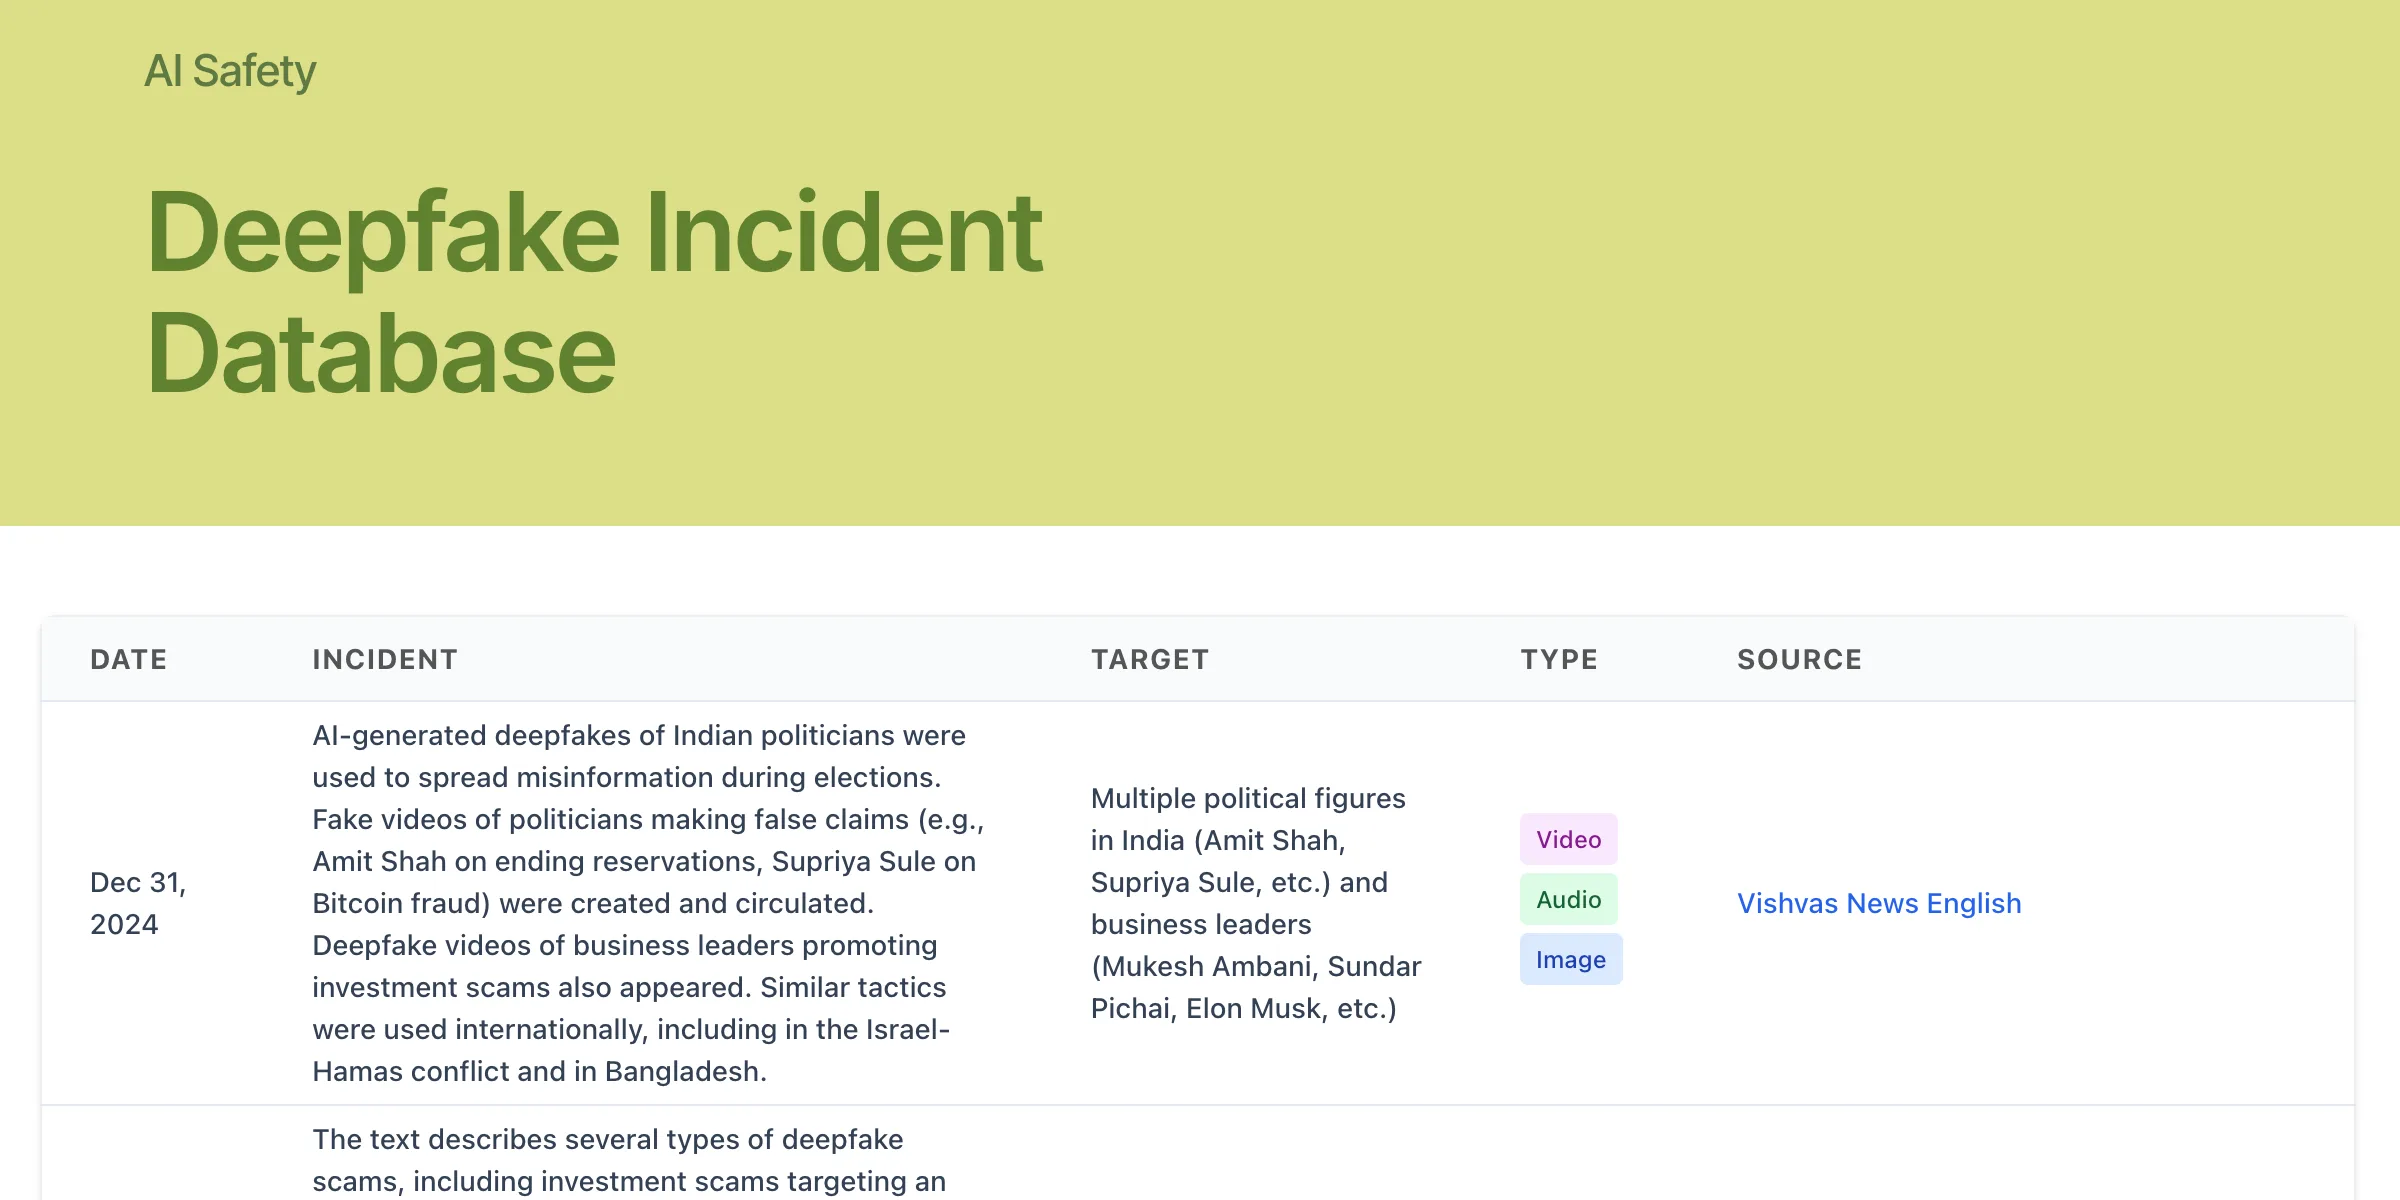Click the INCIDENT column header
Image resolution: width=2400 pixels, height=1200 pixels.
(385, 659)
